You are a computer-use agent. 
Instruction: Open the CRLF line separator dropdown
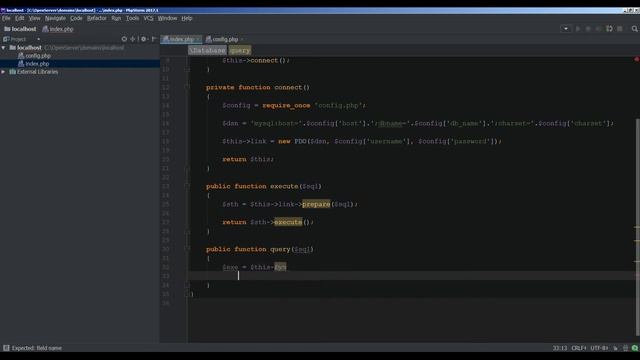pyautogui.click(x=579, y=348)
